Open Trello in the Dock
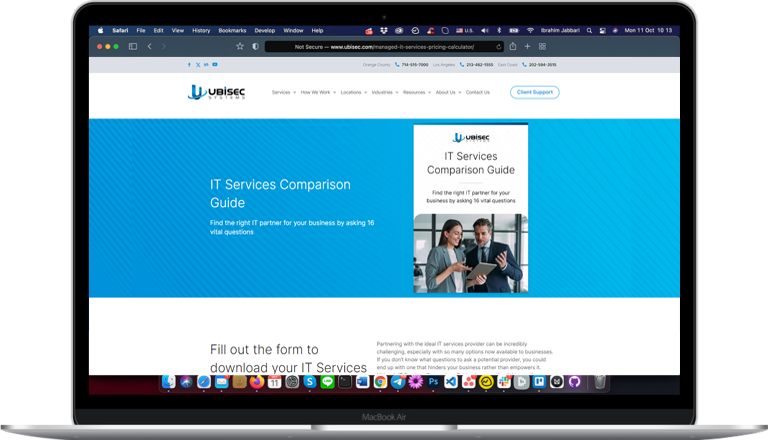The width and height of the screenshot is (768, 440). coord(539,382)
